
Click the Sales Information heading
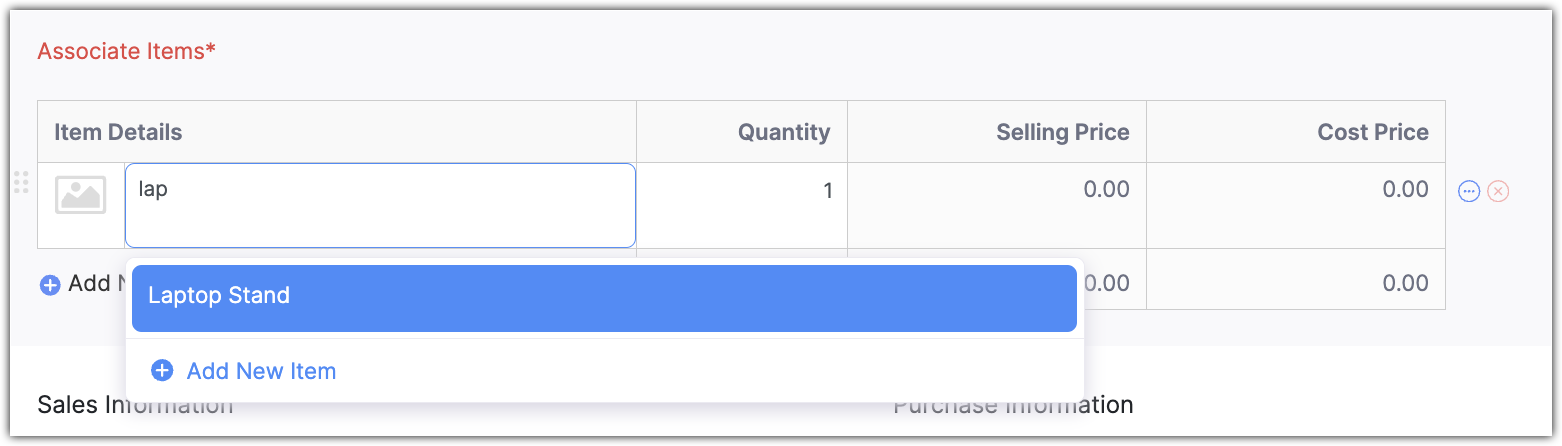(135, 406)
